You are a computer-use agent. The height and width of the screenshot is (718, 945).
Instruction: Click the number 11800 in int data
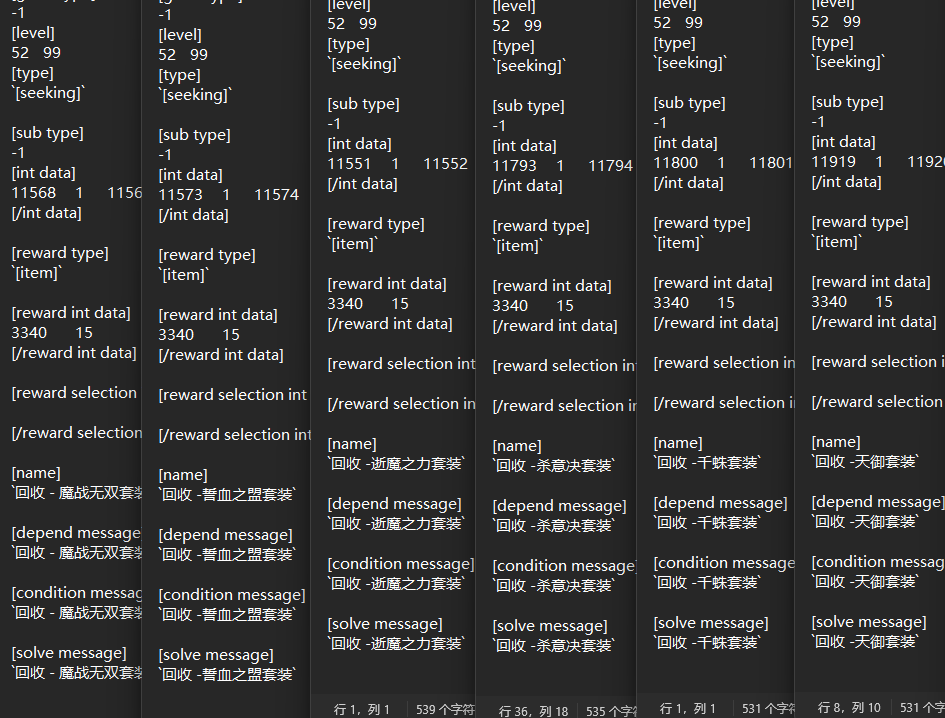[x=675, y=163]
